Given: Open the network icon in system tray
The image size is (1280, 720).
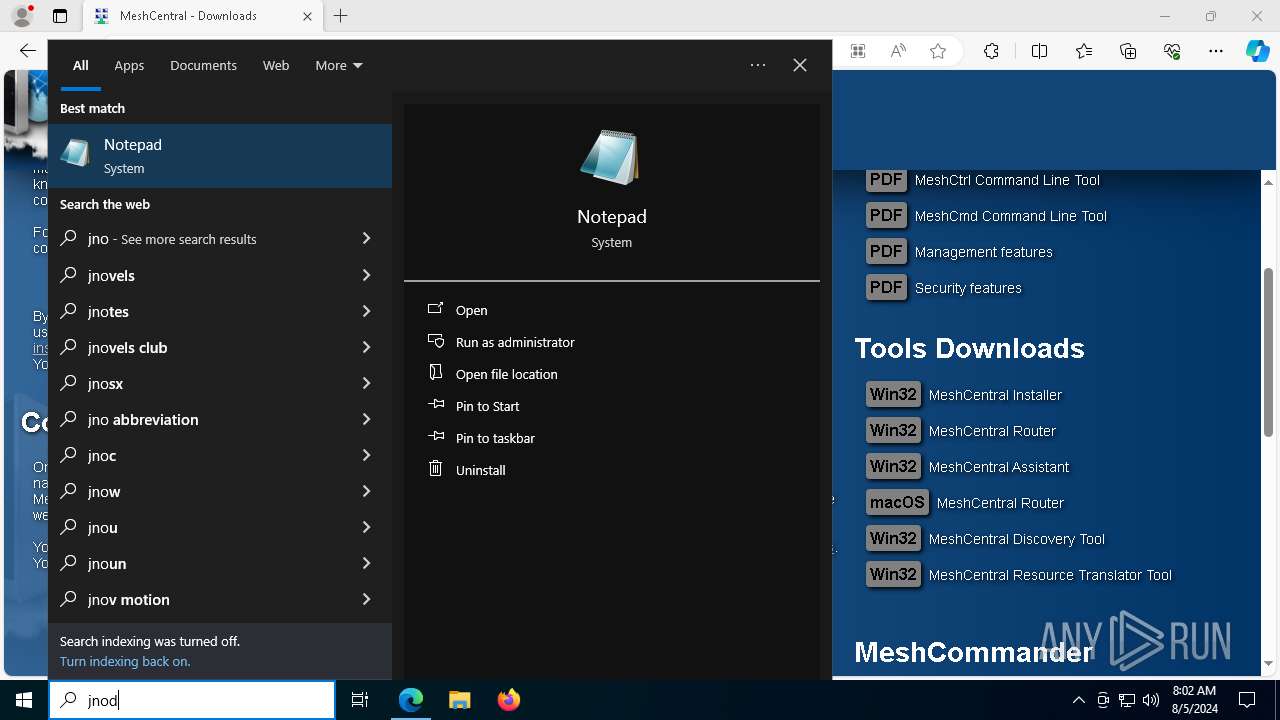Looking at the screenshot, I should click(x=1127, y=700).
